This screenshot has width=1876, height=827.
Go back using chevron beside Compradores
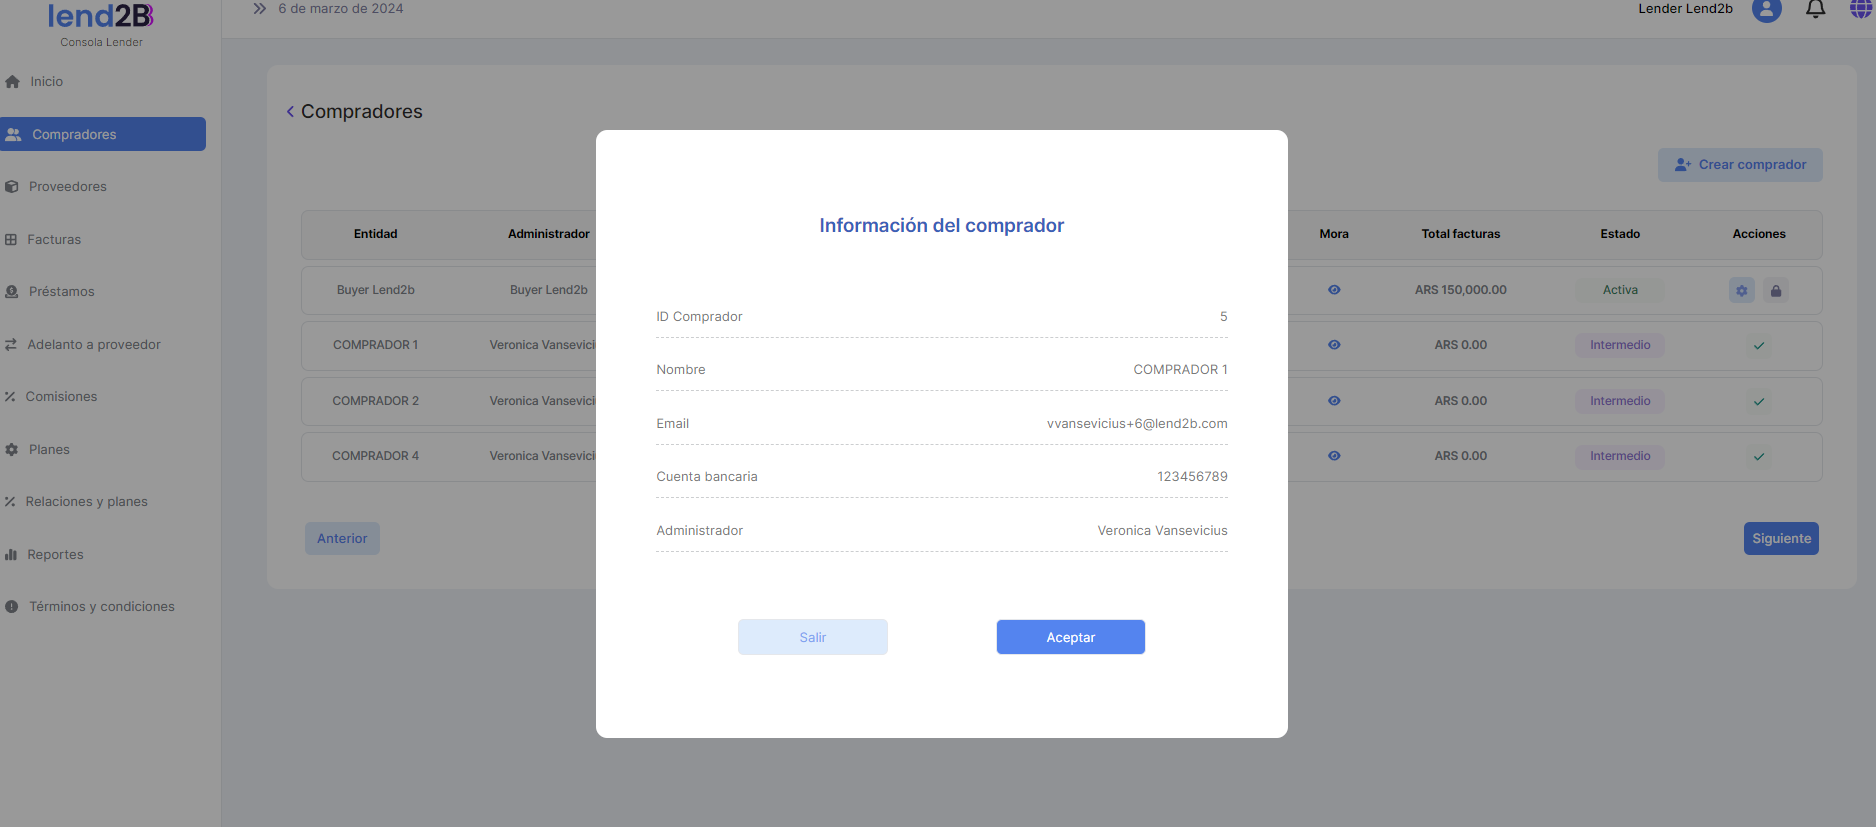point(290,112)
